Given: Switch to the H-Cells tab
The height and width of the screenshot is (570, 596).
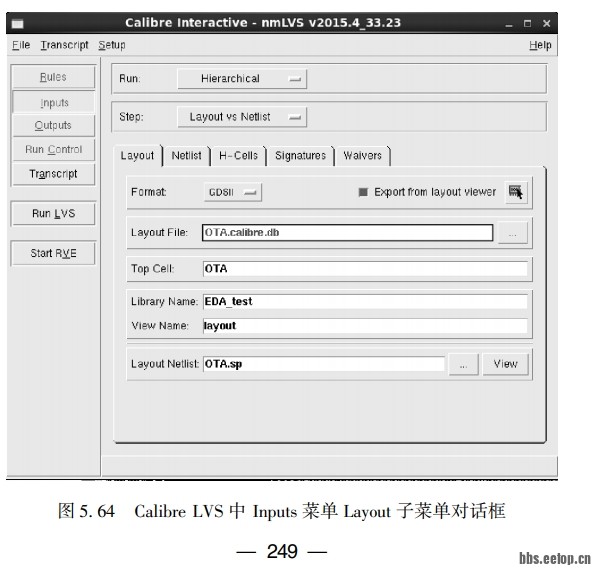Looking at the screenshot, I should coord(238,155).
